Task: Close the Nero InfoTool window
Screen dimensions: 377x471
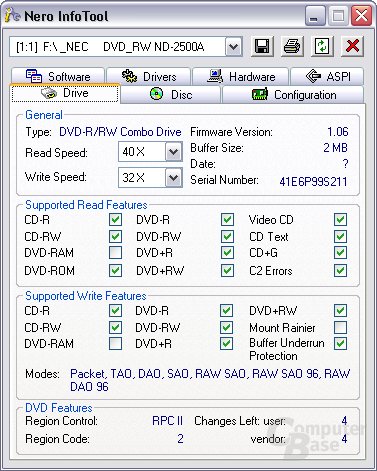Action: (361, 16)
